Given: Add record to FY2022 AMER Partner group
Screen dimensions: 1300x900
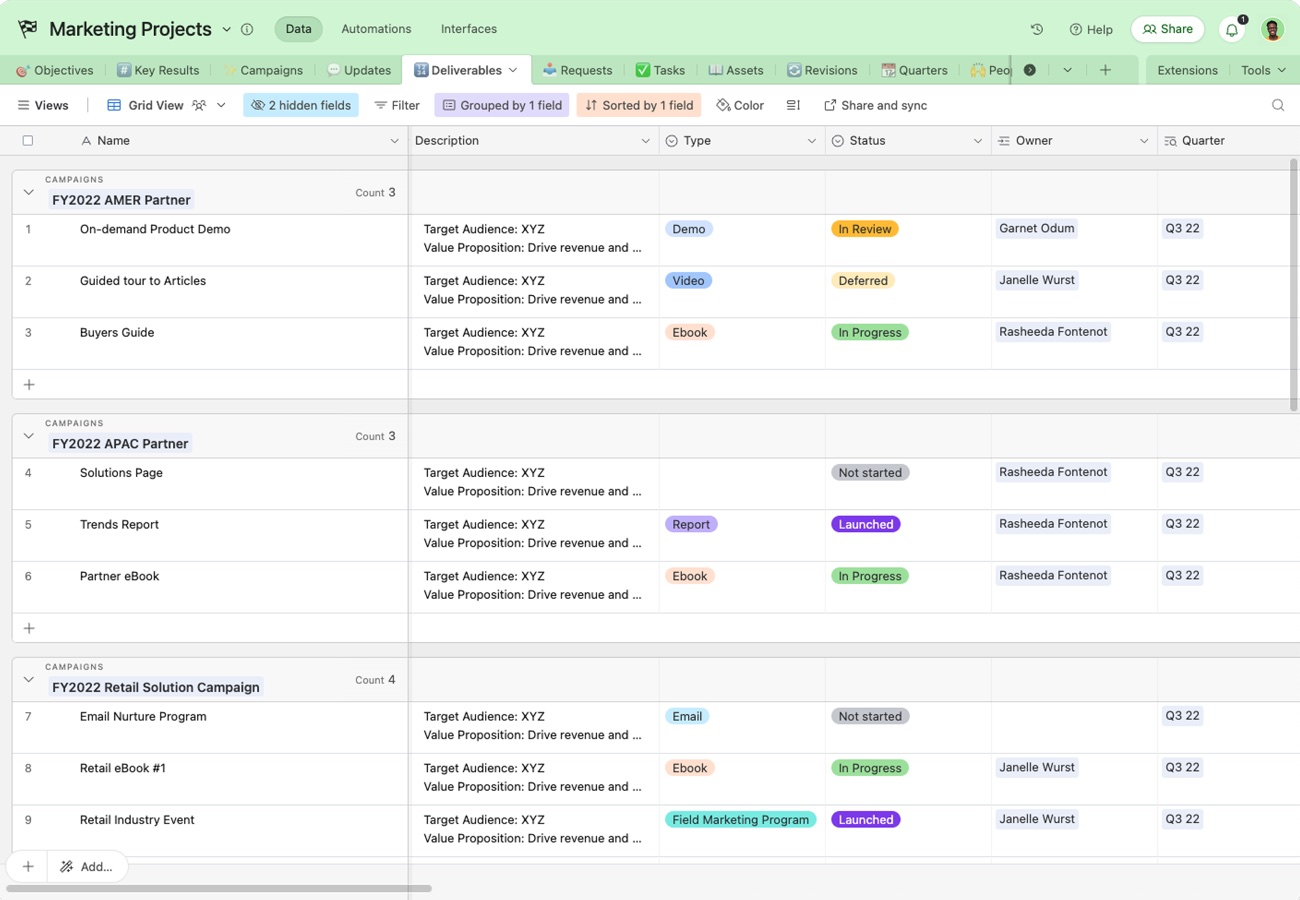Looking at the screenshot, I should (29, 384).
